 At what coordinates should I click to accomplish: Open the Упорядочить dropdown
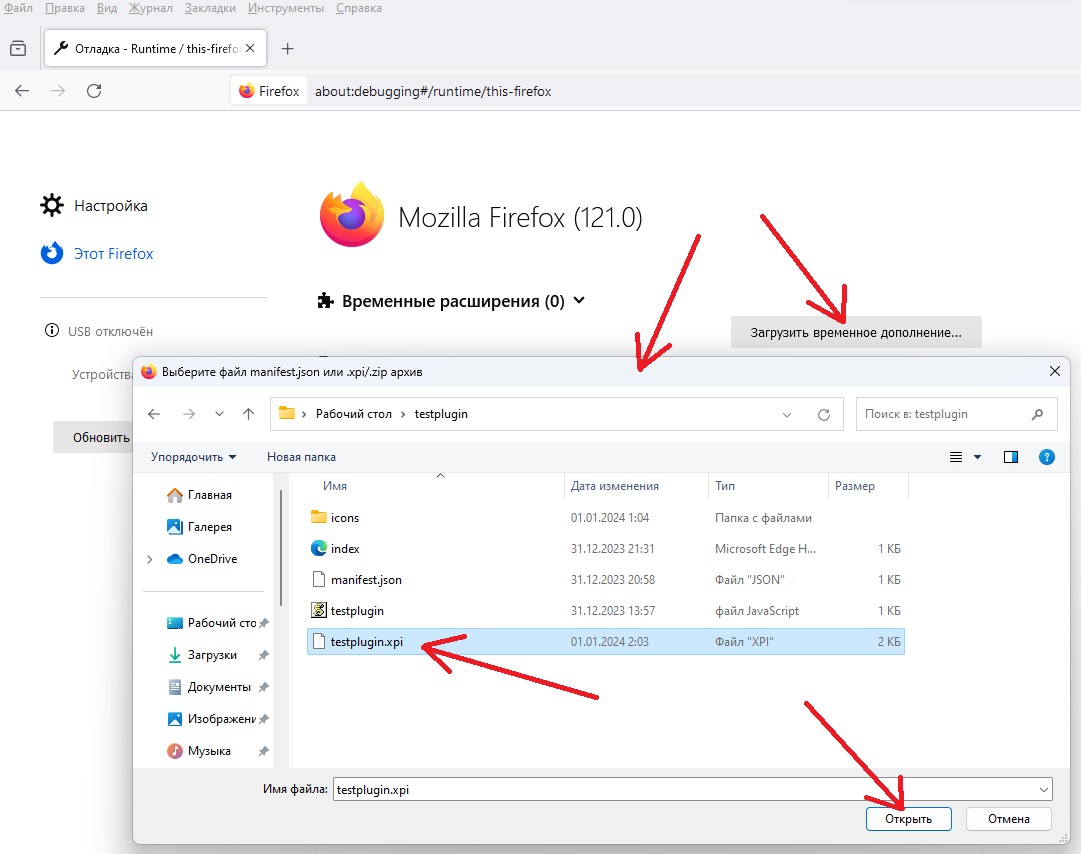point(193,457)
